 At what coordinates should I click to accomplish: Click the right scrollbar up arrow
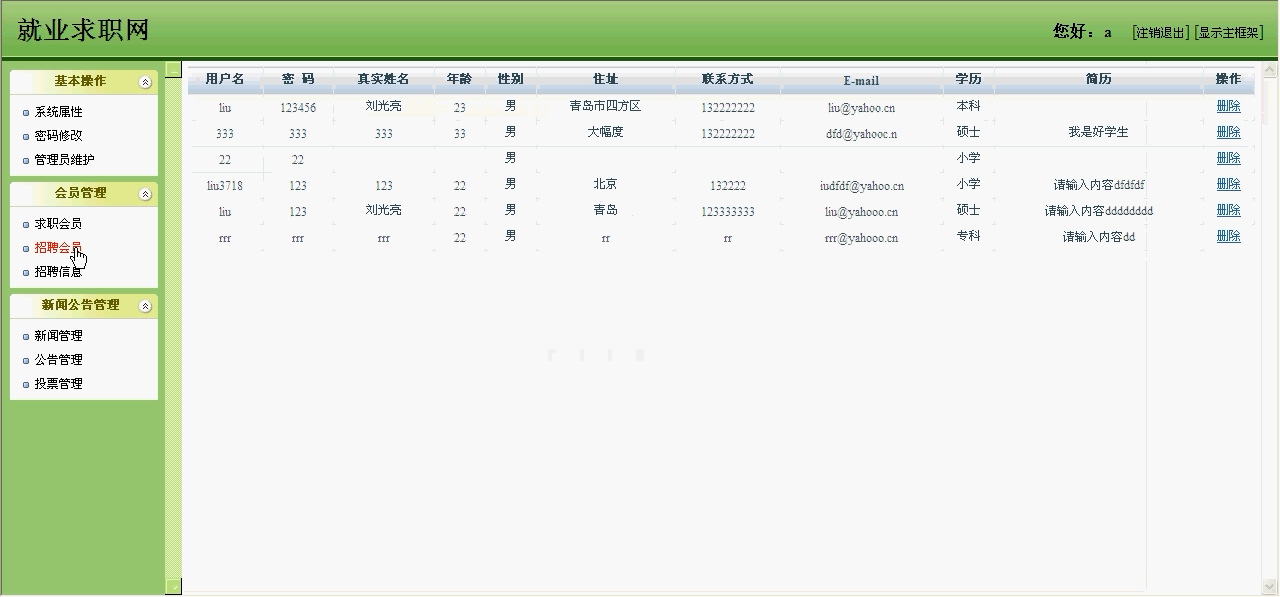[1271, 70]
